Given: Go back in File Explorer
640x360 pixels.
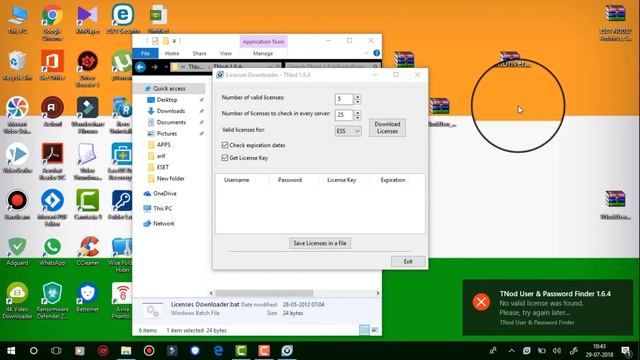Looking at the screenshot, I should tap(140, 67).
